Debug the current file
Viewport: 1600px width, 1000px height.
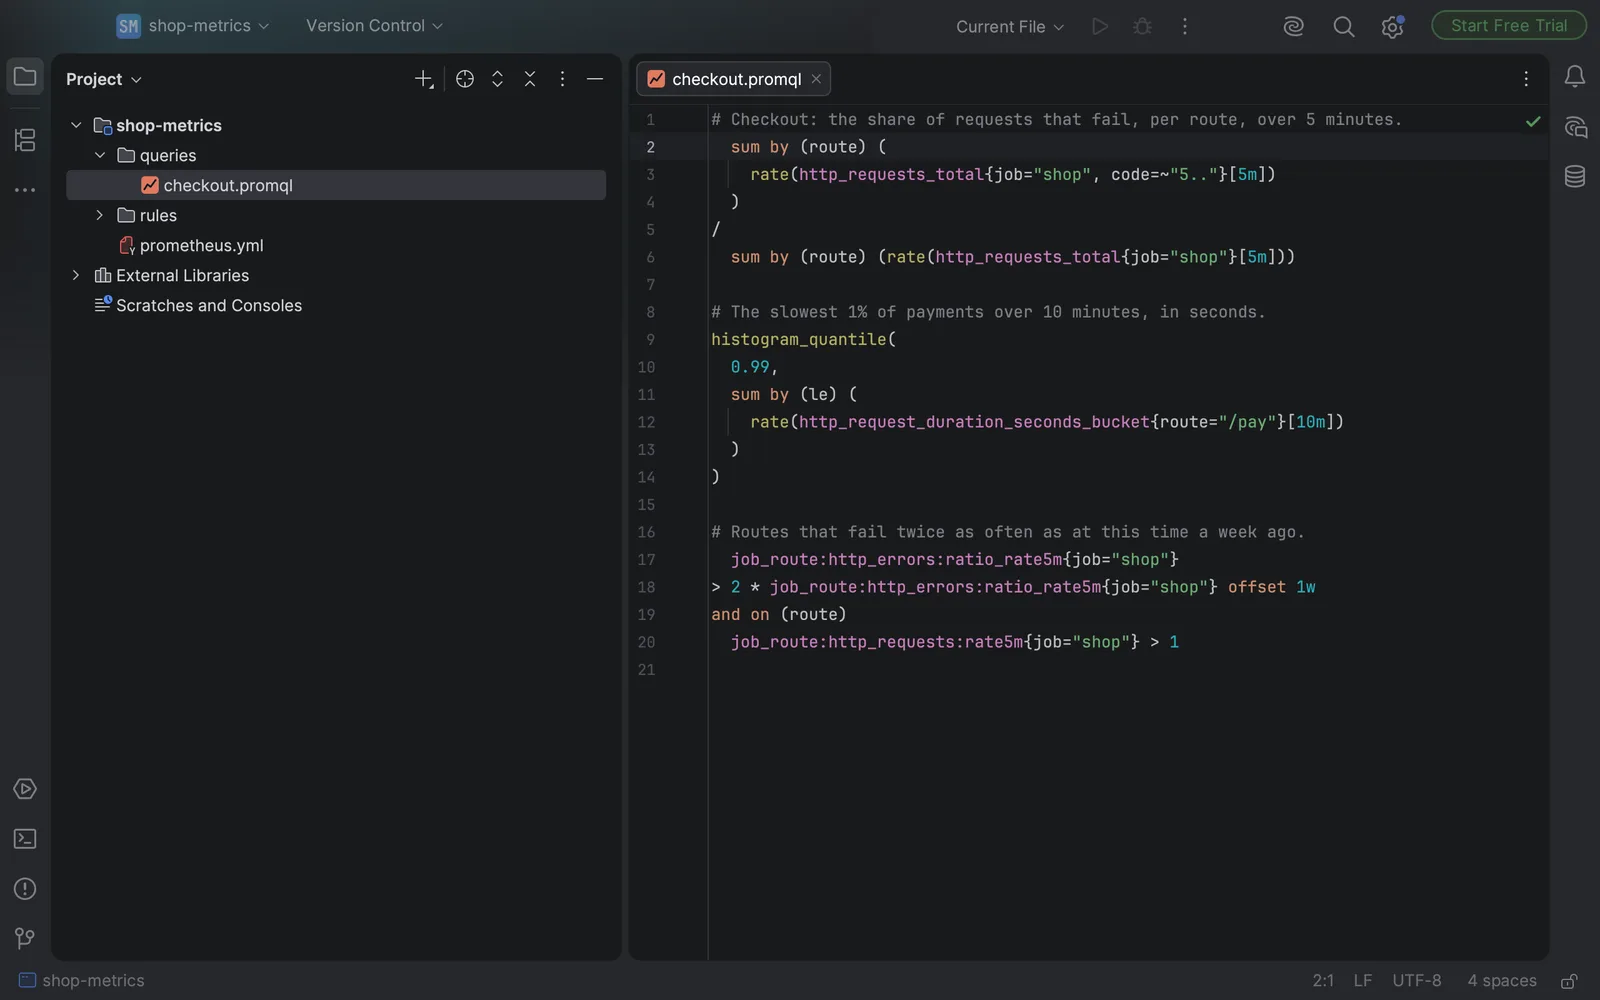tap(1142, 27)
